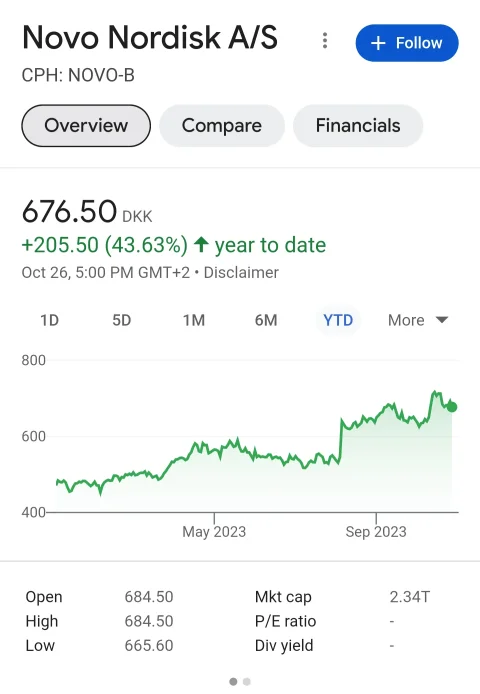Viewport: 480px width, 694px height.
Task: Go to second page indicator dot
Action: click(x=247, y=682)
